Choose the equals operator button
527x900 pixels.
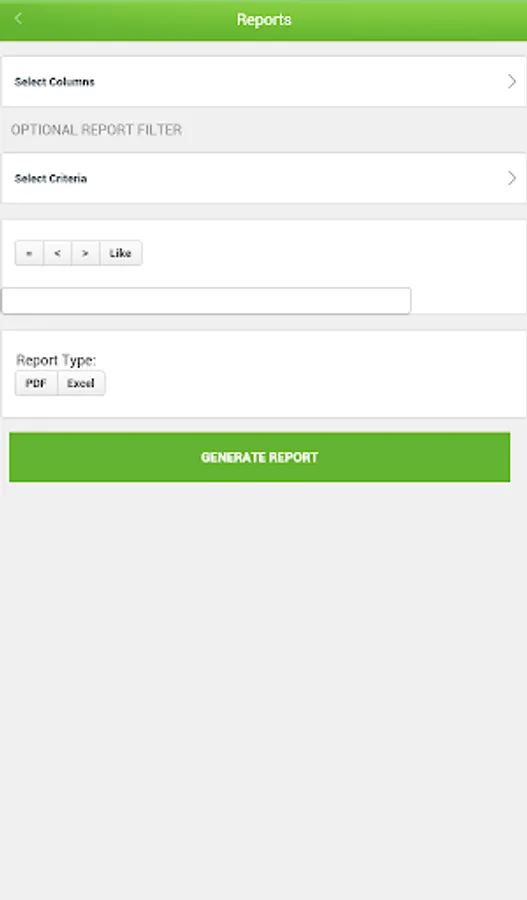pos(29,253)
